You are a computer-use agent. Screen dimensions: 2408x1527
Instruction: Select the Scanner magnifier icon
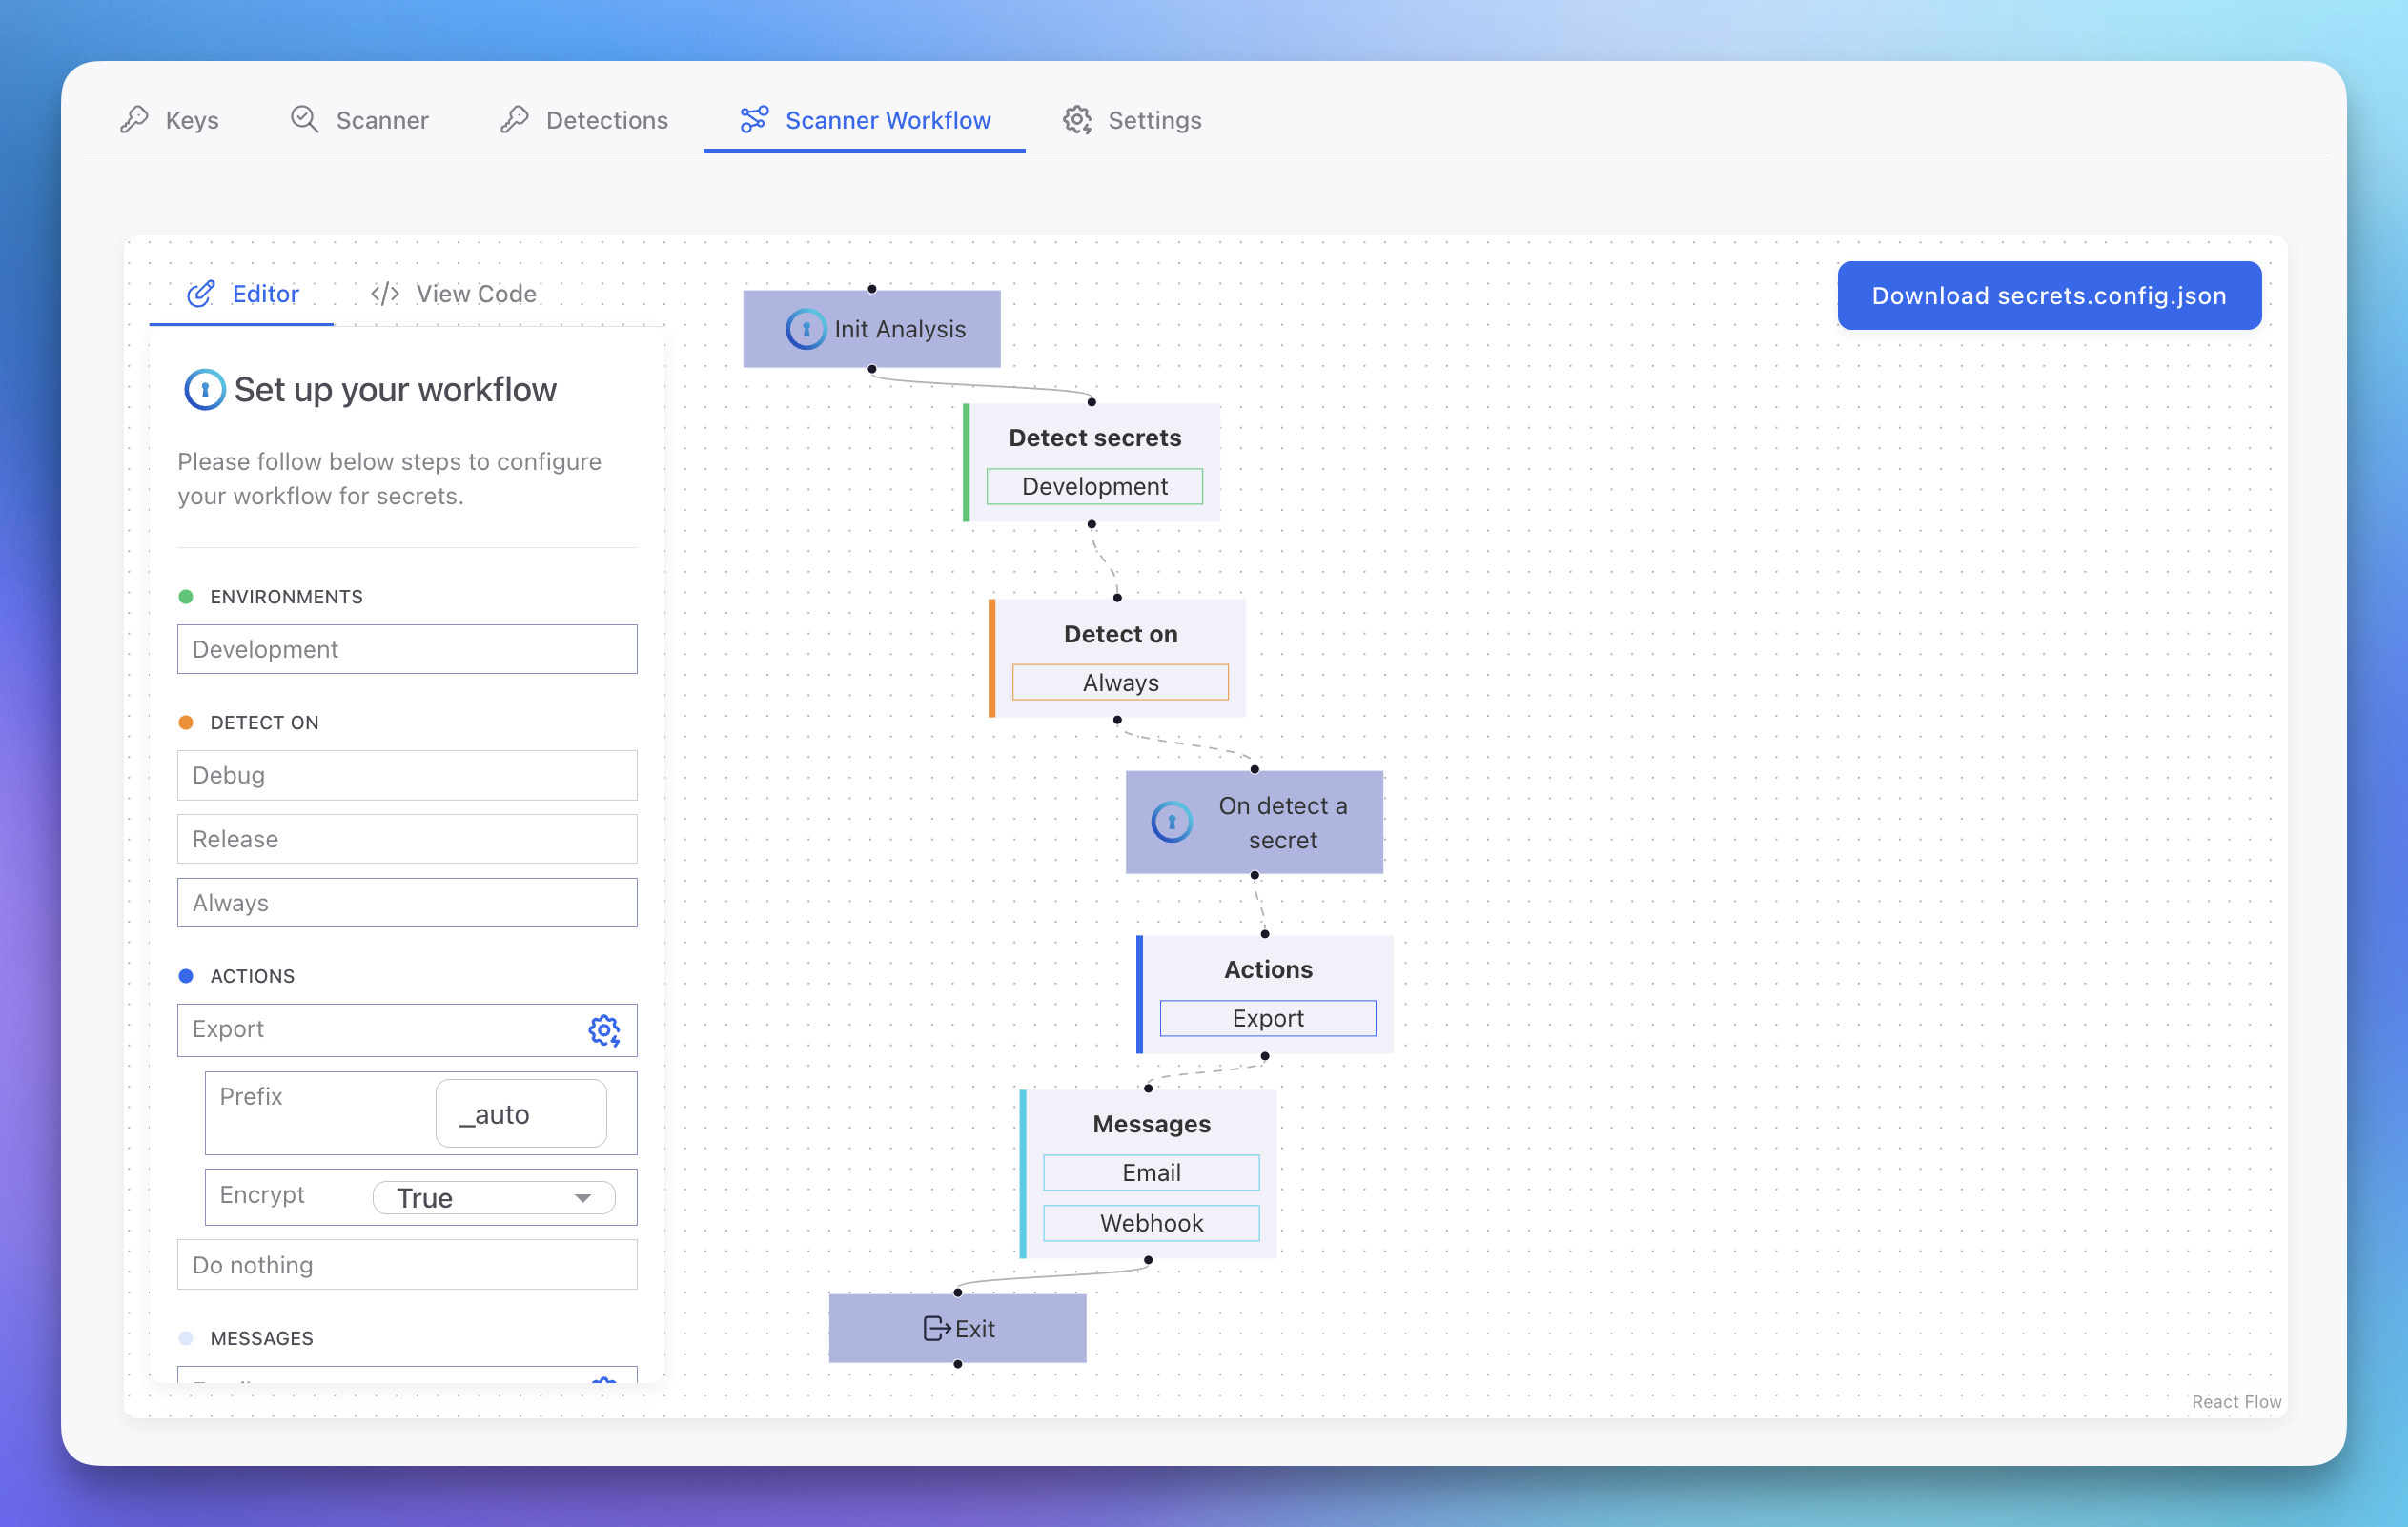tap(304, 119)
